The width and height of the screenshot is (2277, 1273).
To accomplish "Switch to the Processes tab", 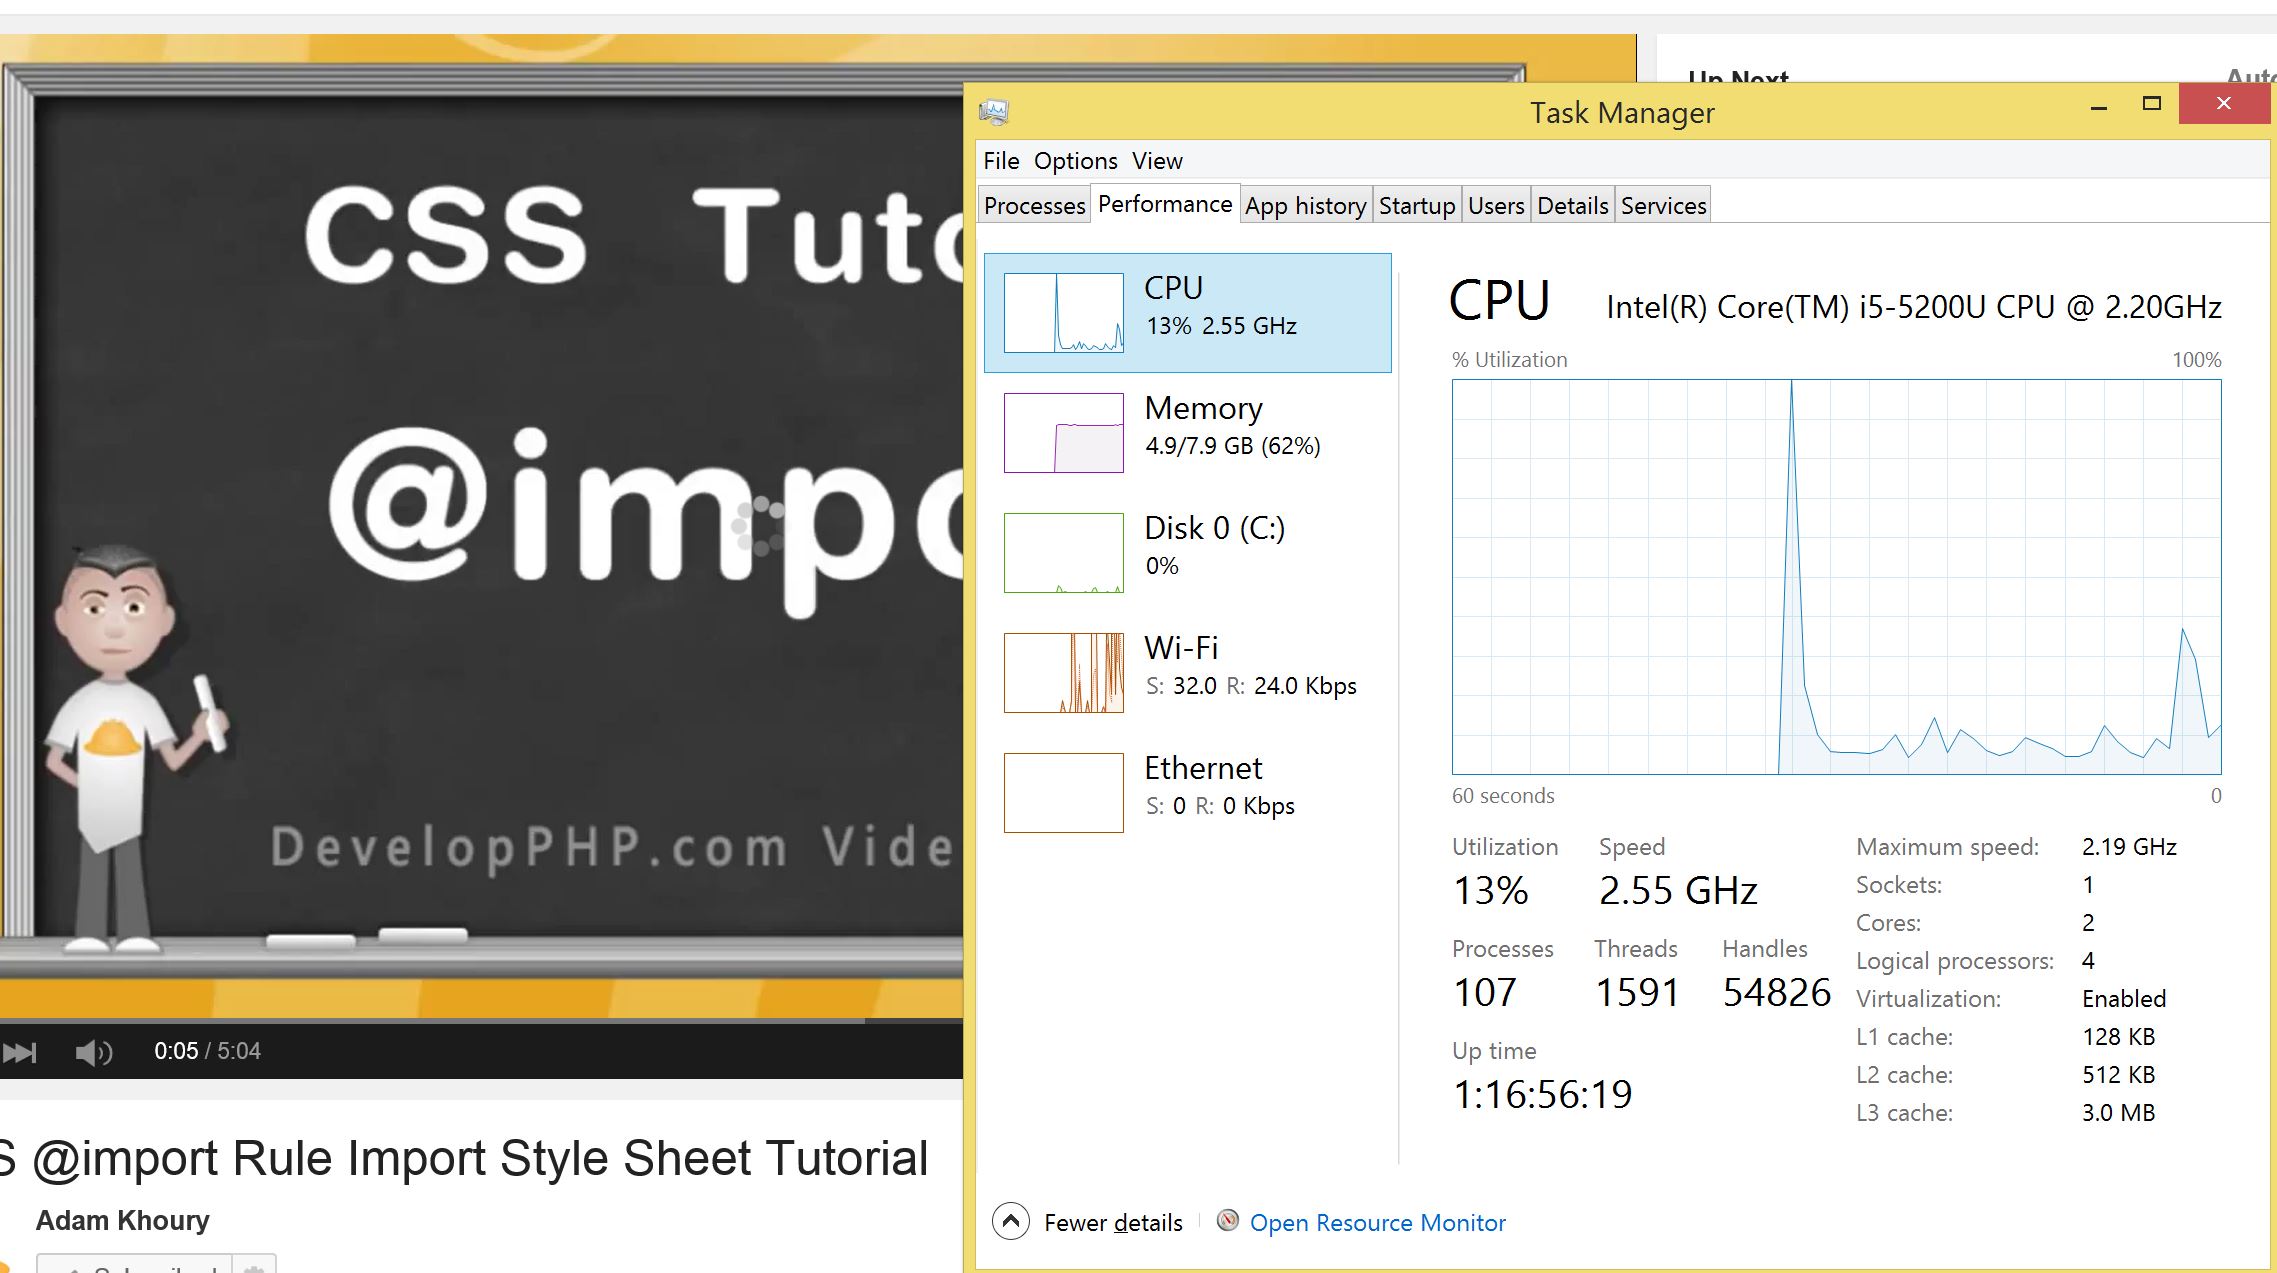I will [x=1034, y=205].
